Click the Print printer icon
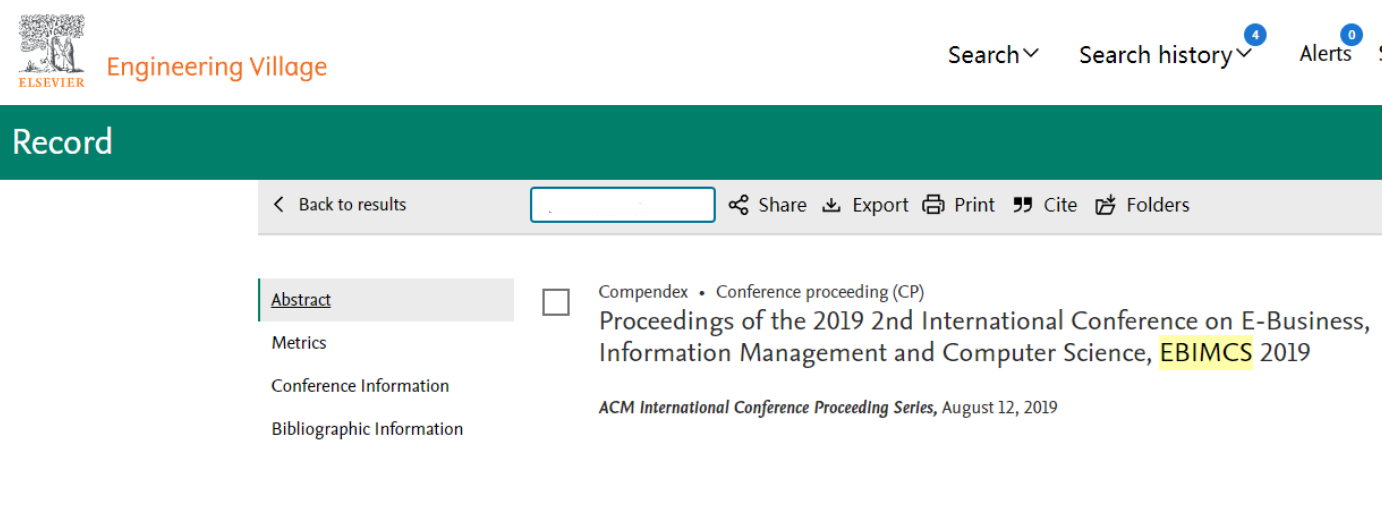 (x=933, y=205)
